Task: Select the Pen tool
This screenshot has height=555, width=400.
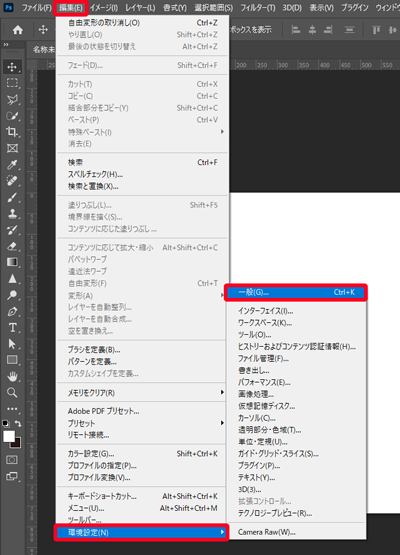Action: coord(12,311)
